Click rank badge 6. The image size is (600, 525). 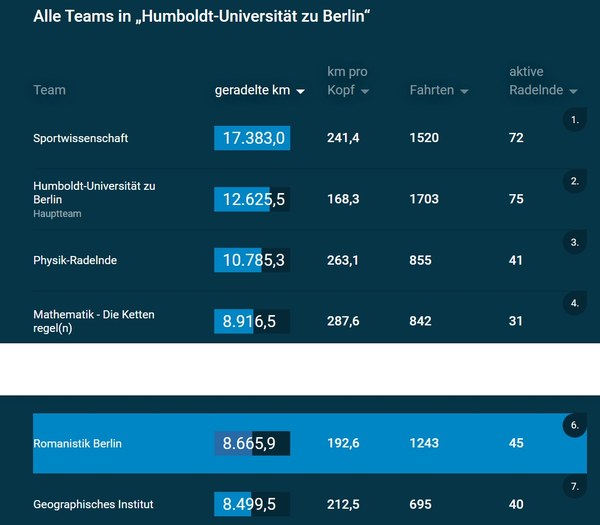(575, 425)
